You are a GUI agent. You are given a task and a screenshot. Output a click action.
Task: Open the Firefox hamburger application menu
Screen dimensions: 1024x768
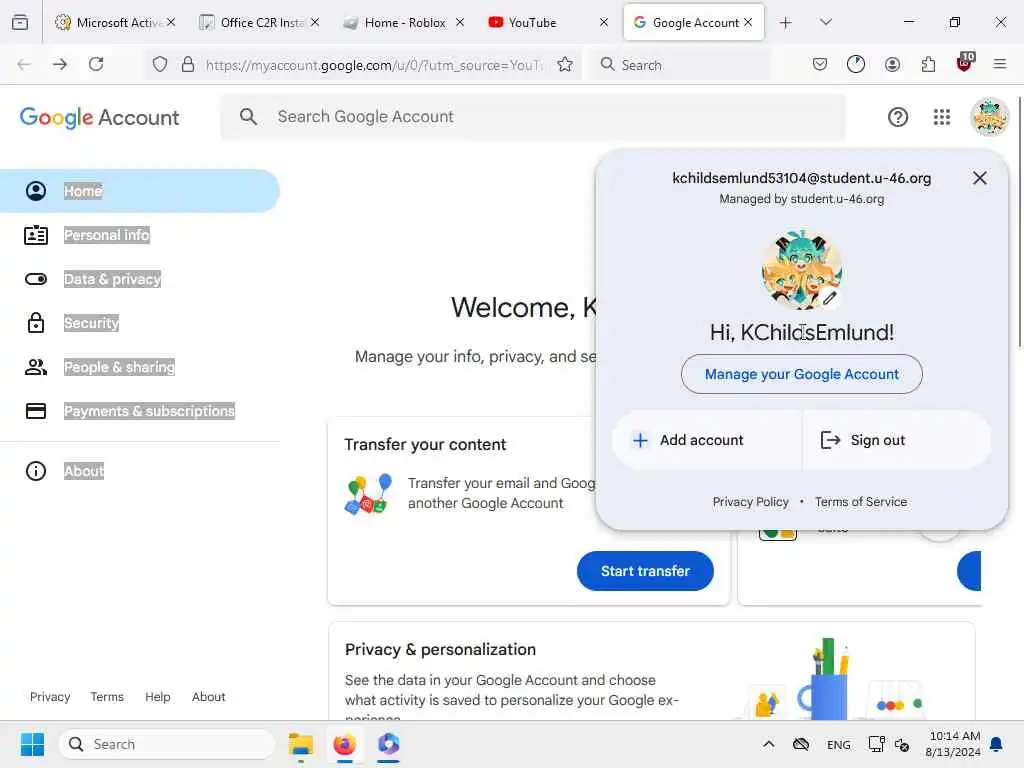click(1000, 64)
